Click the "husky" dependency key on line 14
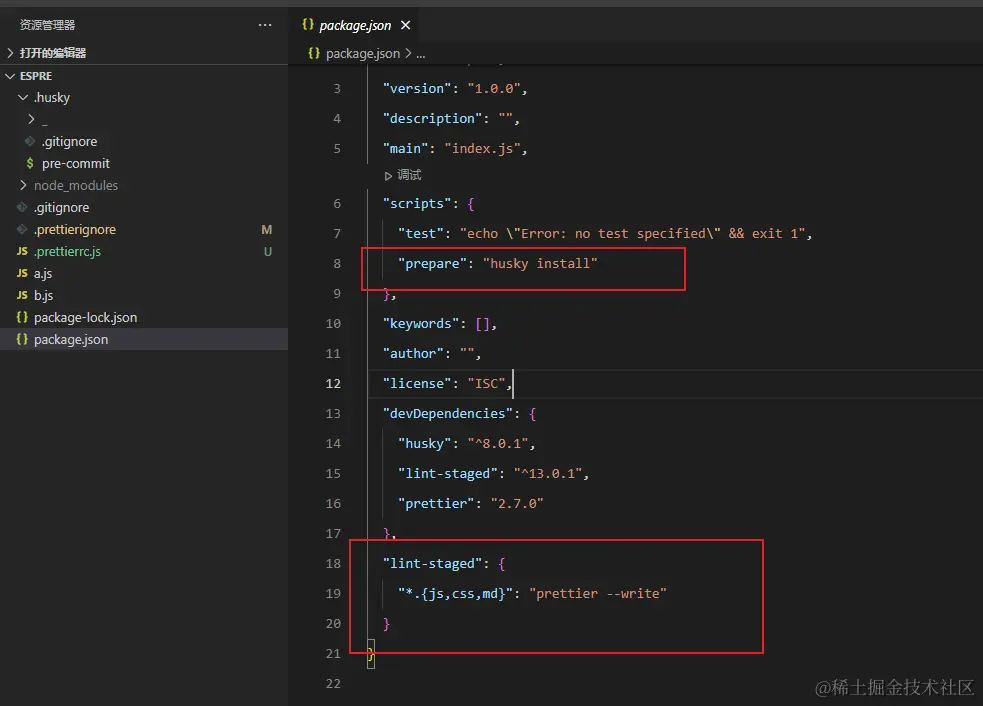Screen dimensions: 983x706 pyautogui.click(x=424, y=443)
